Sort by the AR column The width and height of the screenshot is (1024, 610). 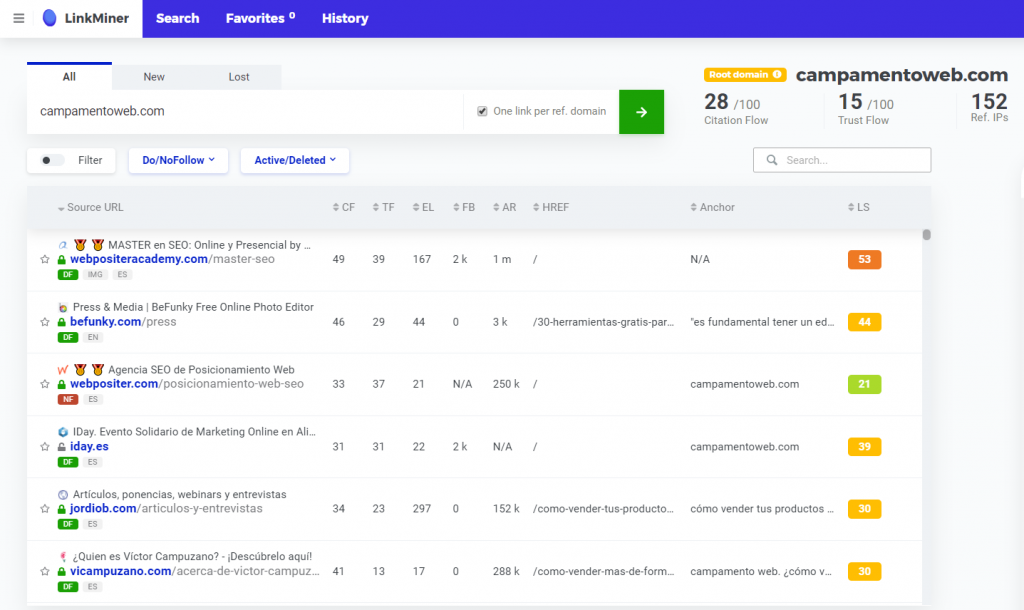point(504,207)
